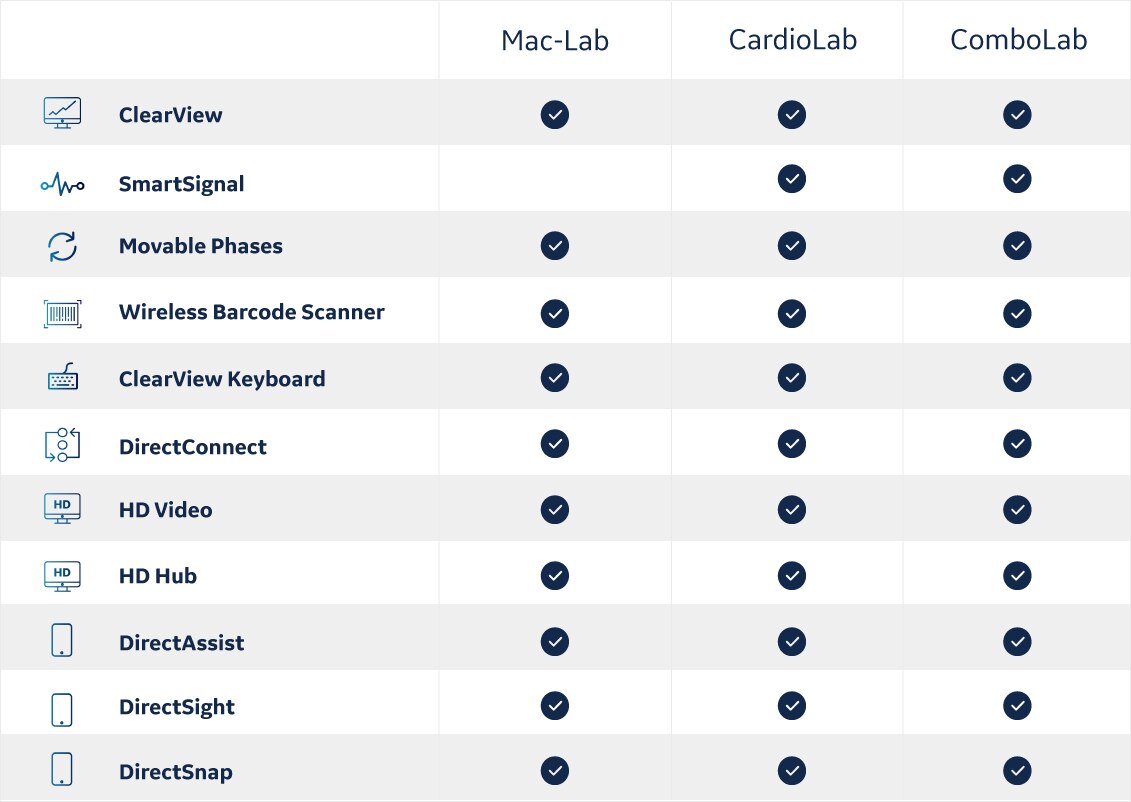Click the DirectSight feature label
Viewport: 1131px width, 802px height.
[x=177, y=708]
